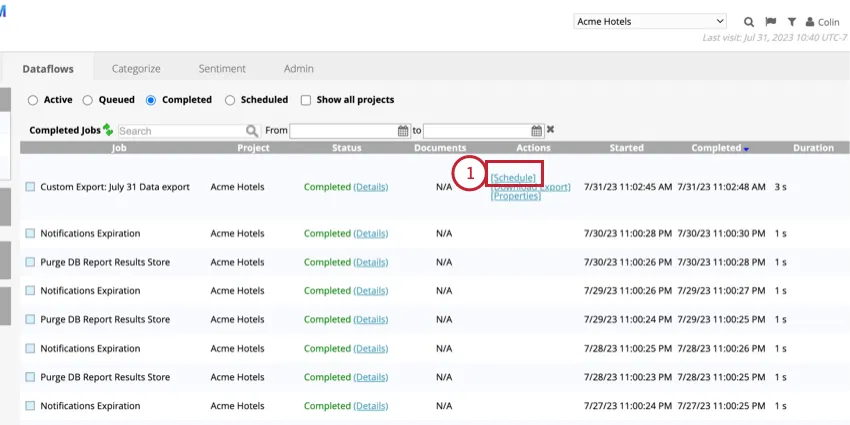Switch to the Sentiment tab

coord(222,69)
